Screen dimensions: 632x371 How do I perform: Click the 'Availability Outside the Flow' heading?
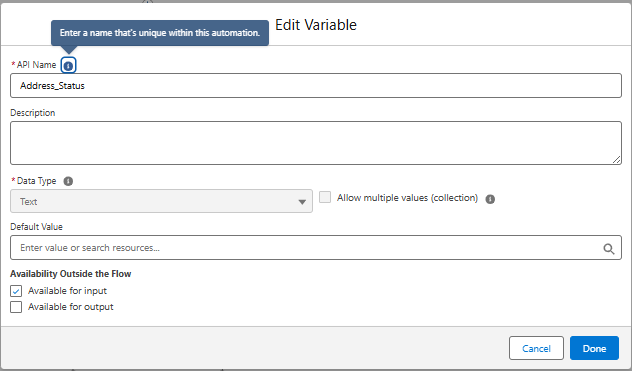[x=71, y=274]
